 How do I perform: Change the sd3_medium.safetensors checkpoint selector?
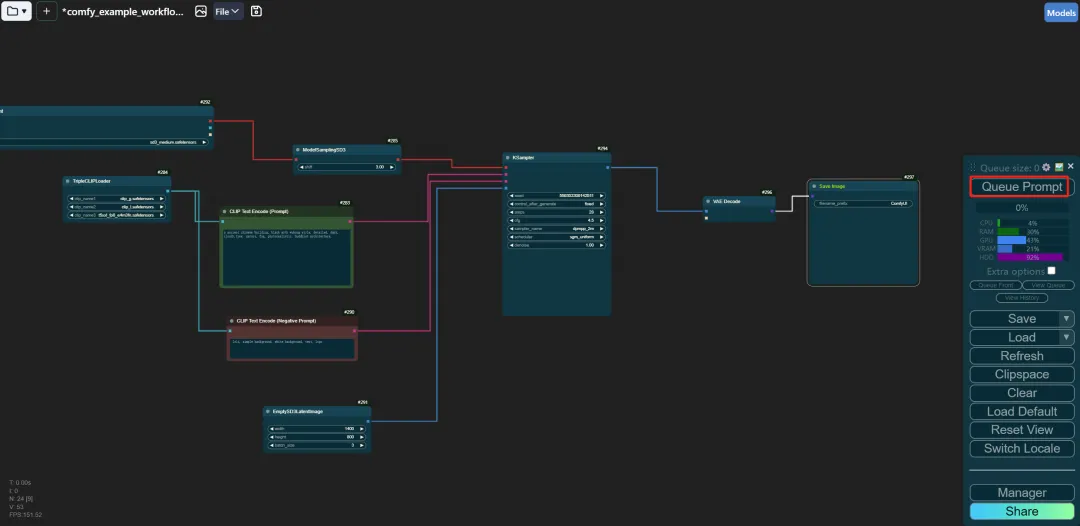click(103, 142)
